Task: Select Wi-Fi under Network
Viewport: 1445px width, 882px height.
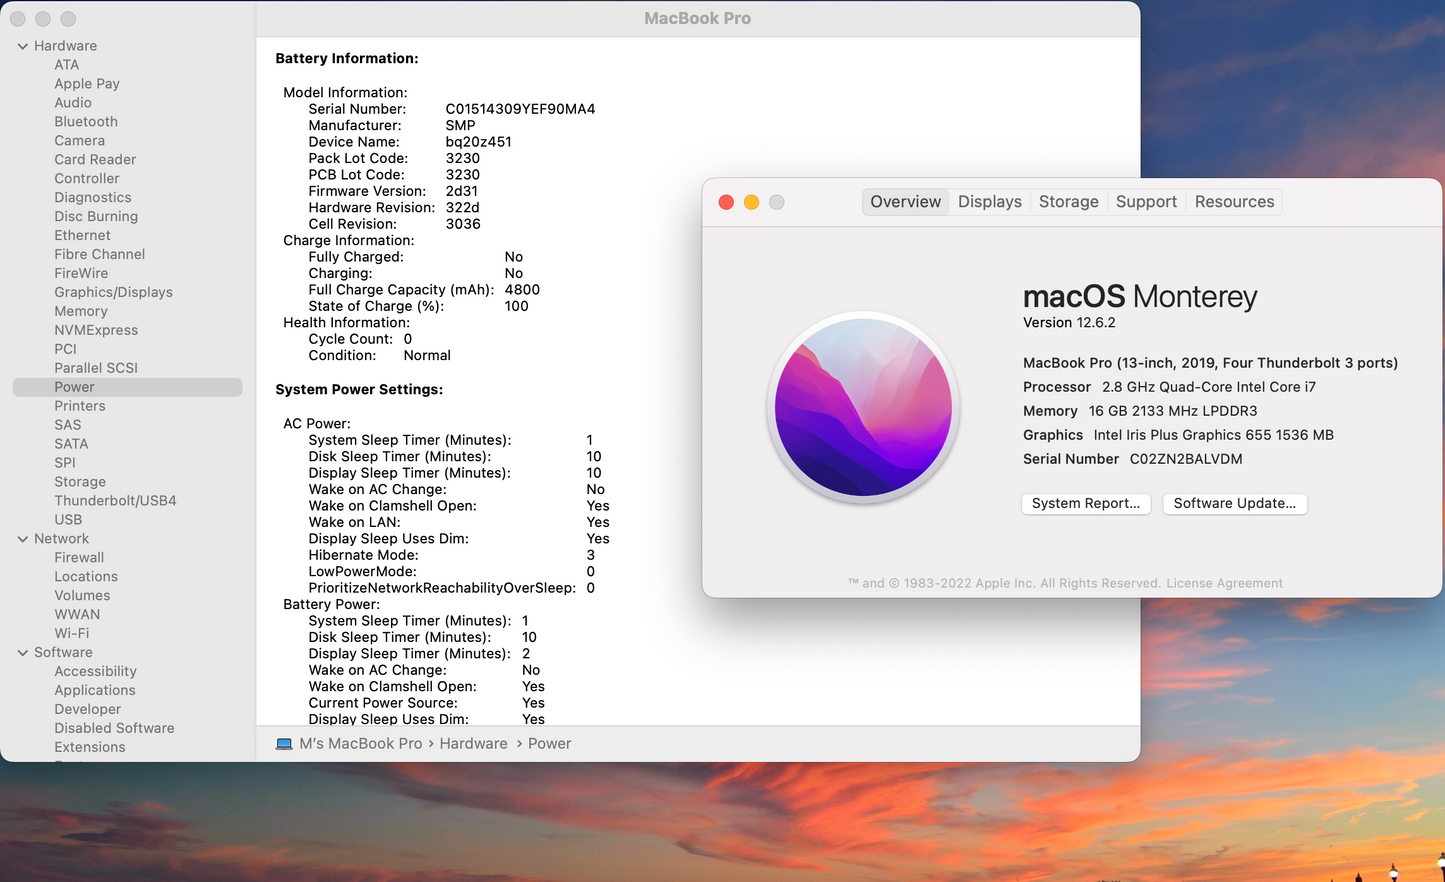Action: [x=71, y=634]
